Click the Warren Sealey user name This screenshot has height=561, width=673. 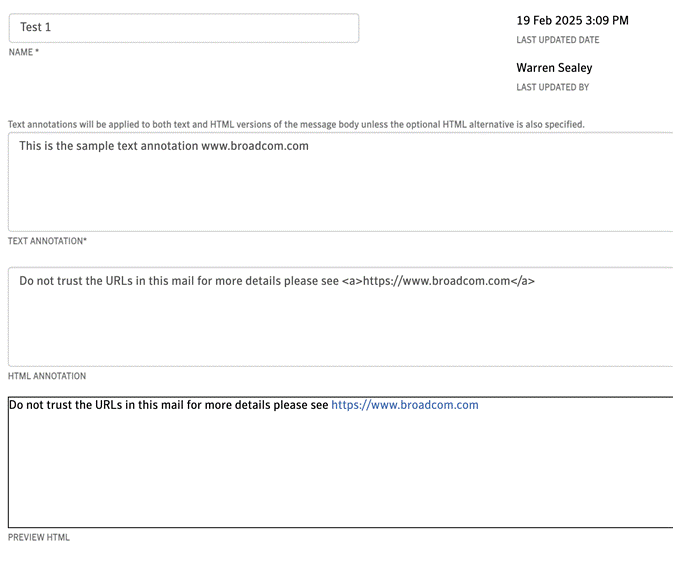(x=554, y=68)
